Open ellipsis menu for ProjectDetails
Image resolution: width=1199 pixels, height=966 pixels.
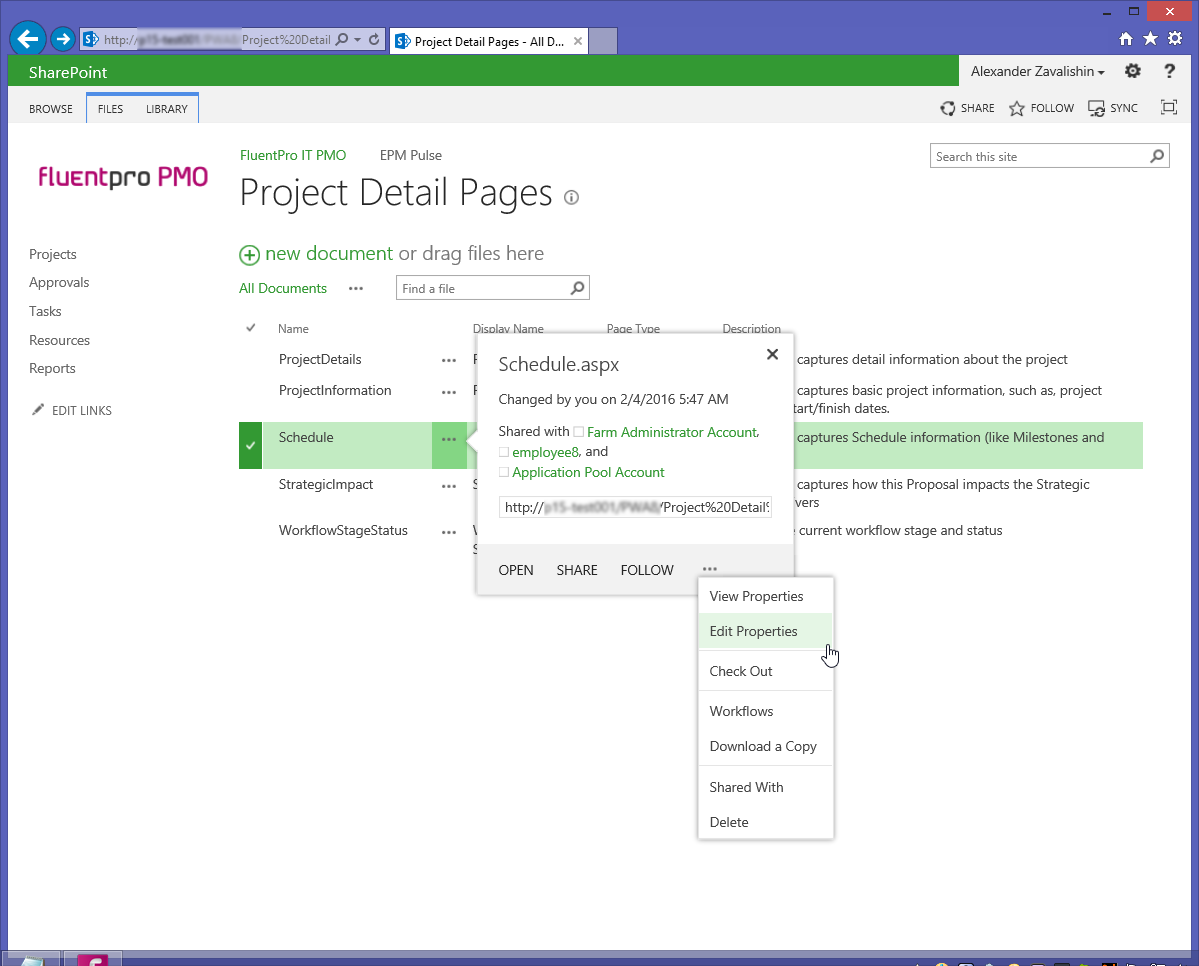449,360
